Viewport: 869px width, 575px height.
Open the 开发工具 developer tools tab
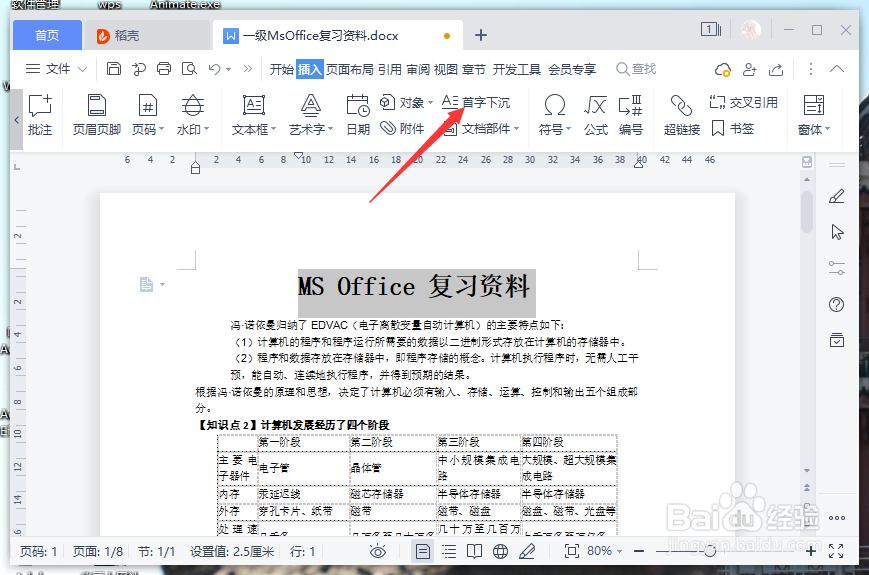[517, 69]
